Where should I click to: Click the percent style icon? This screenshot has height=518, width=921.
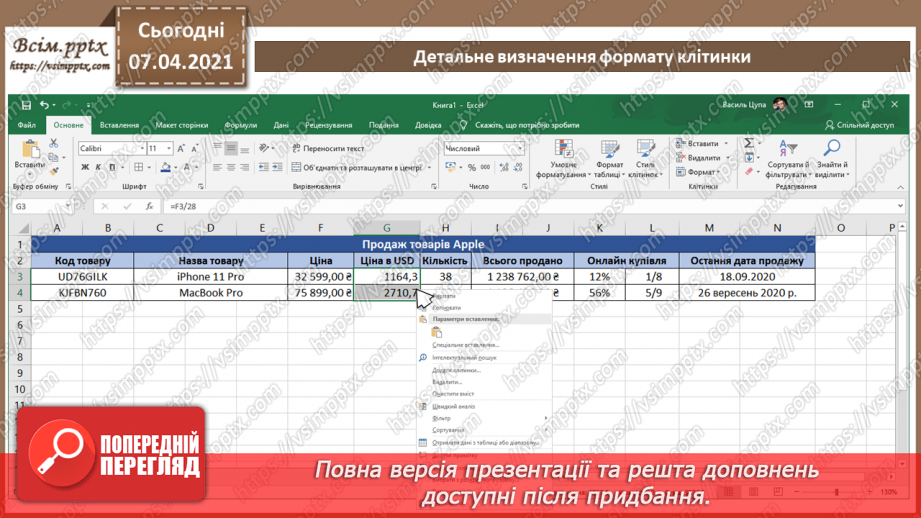(x=472, y=167)
